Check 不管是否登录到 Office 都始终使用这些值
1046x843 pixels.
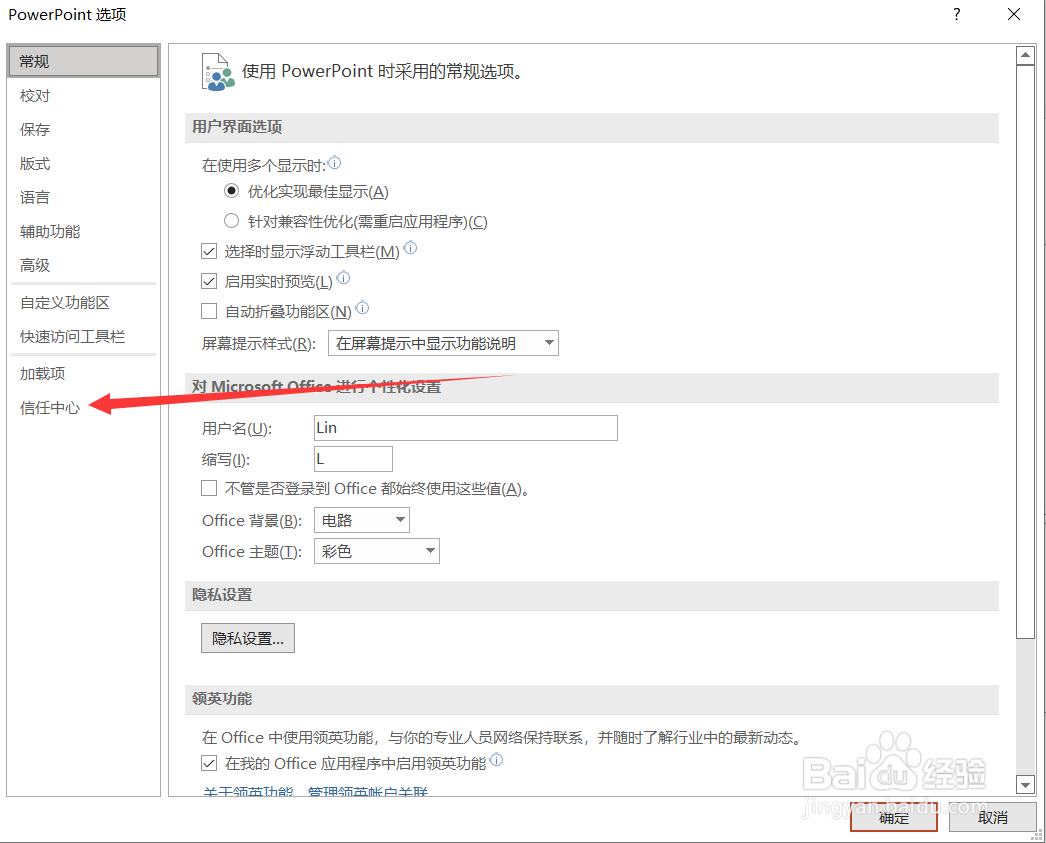pos(209,489)
